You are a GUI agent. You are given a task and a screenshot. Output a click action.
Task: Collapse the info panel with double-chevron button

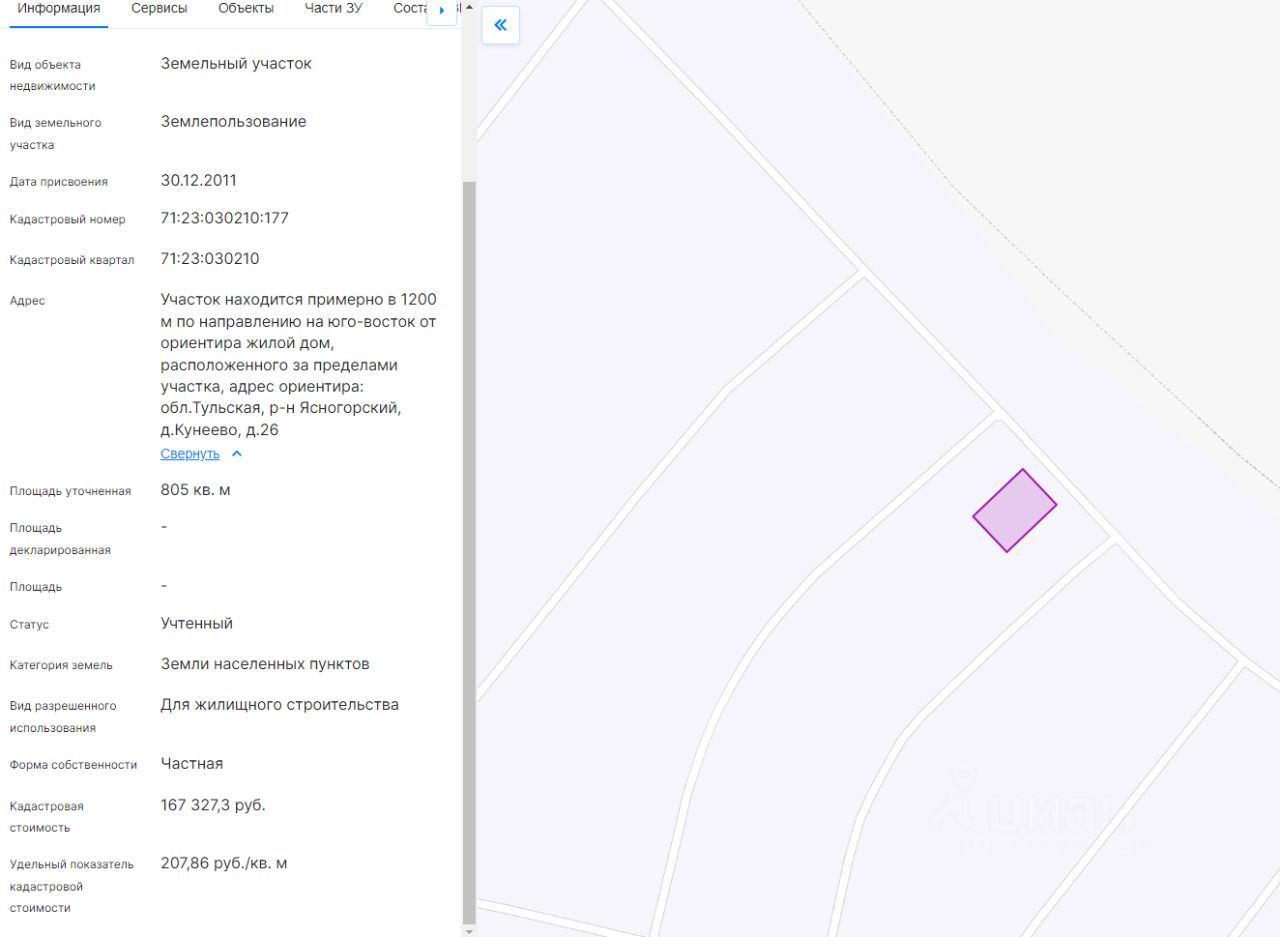point(500,25)
